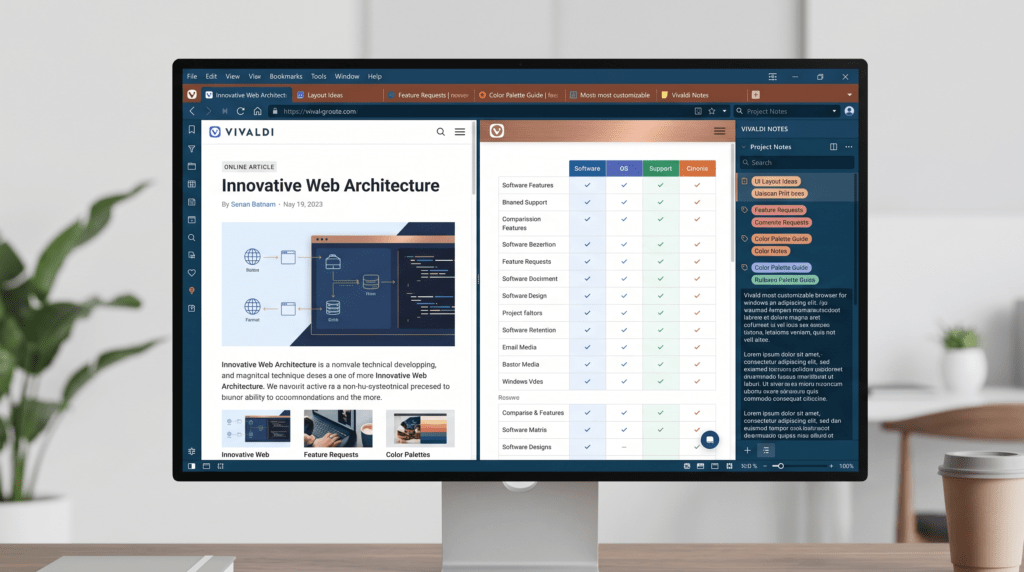Viewport: 1024px width, 572px height.
Task: Toggle list view button beside add note
Action: coord(766,451)
